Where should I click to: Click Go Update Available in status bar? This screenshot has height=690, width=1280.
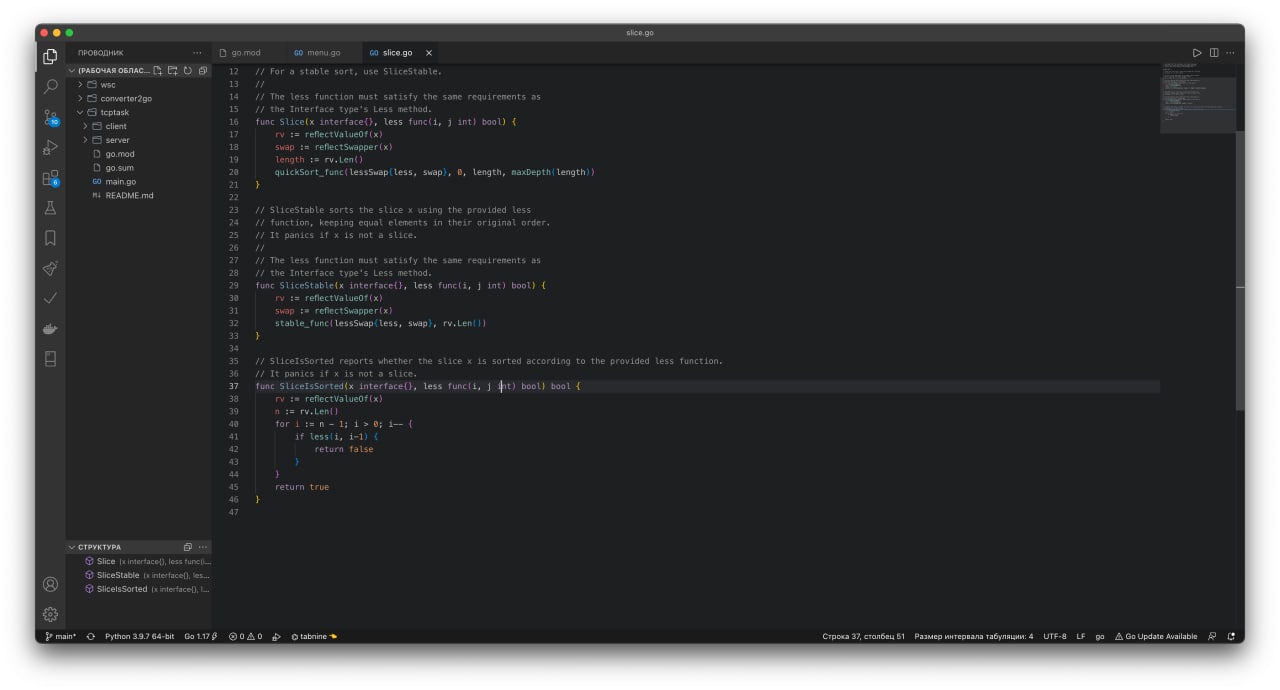[1156, 636]
